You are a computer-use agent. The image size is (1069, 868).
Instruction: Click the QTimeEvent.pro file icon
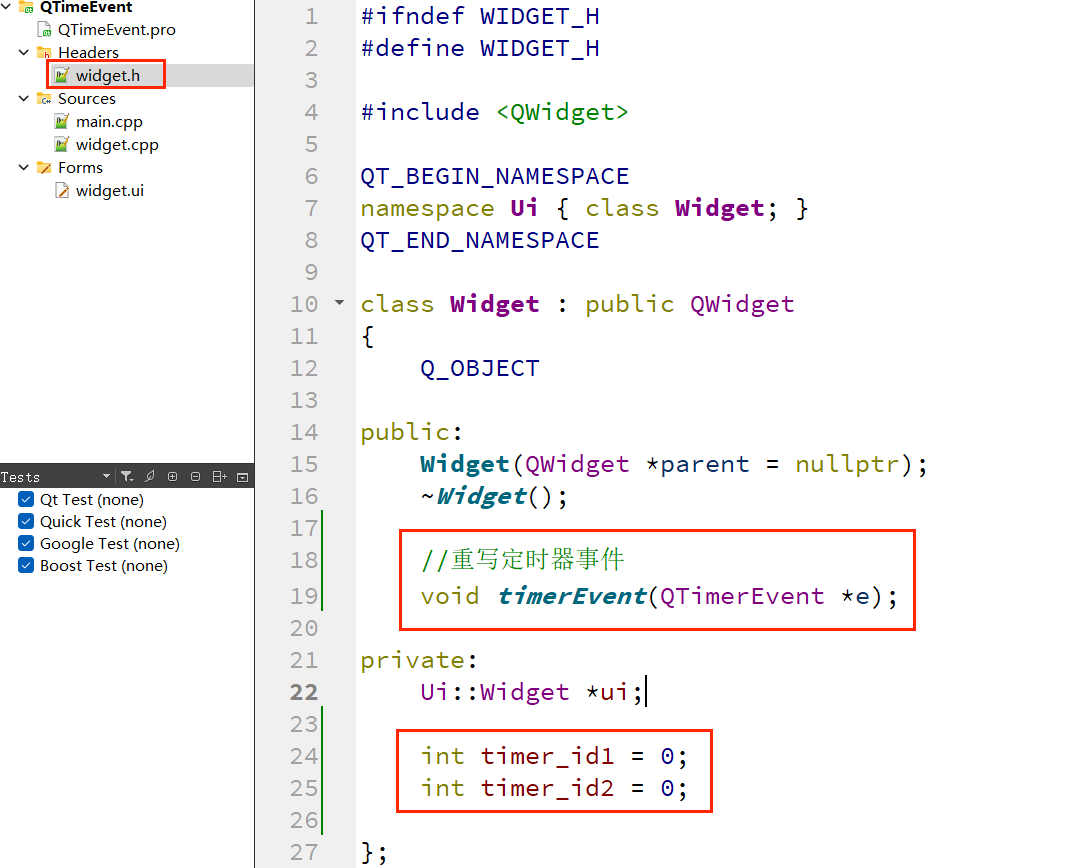[44, 29]
